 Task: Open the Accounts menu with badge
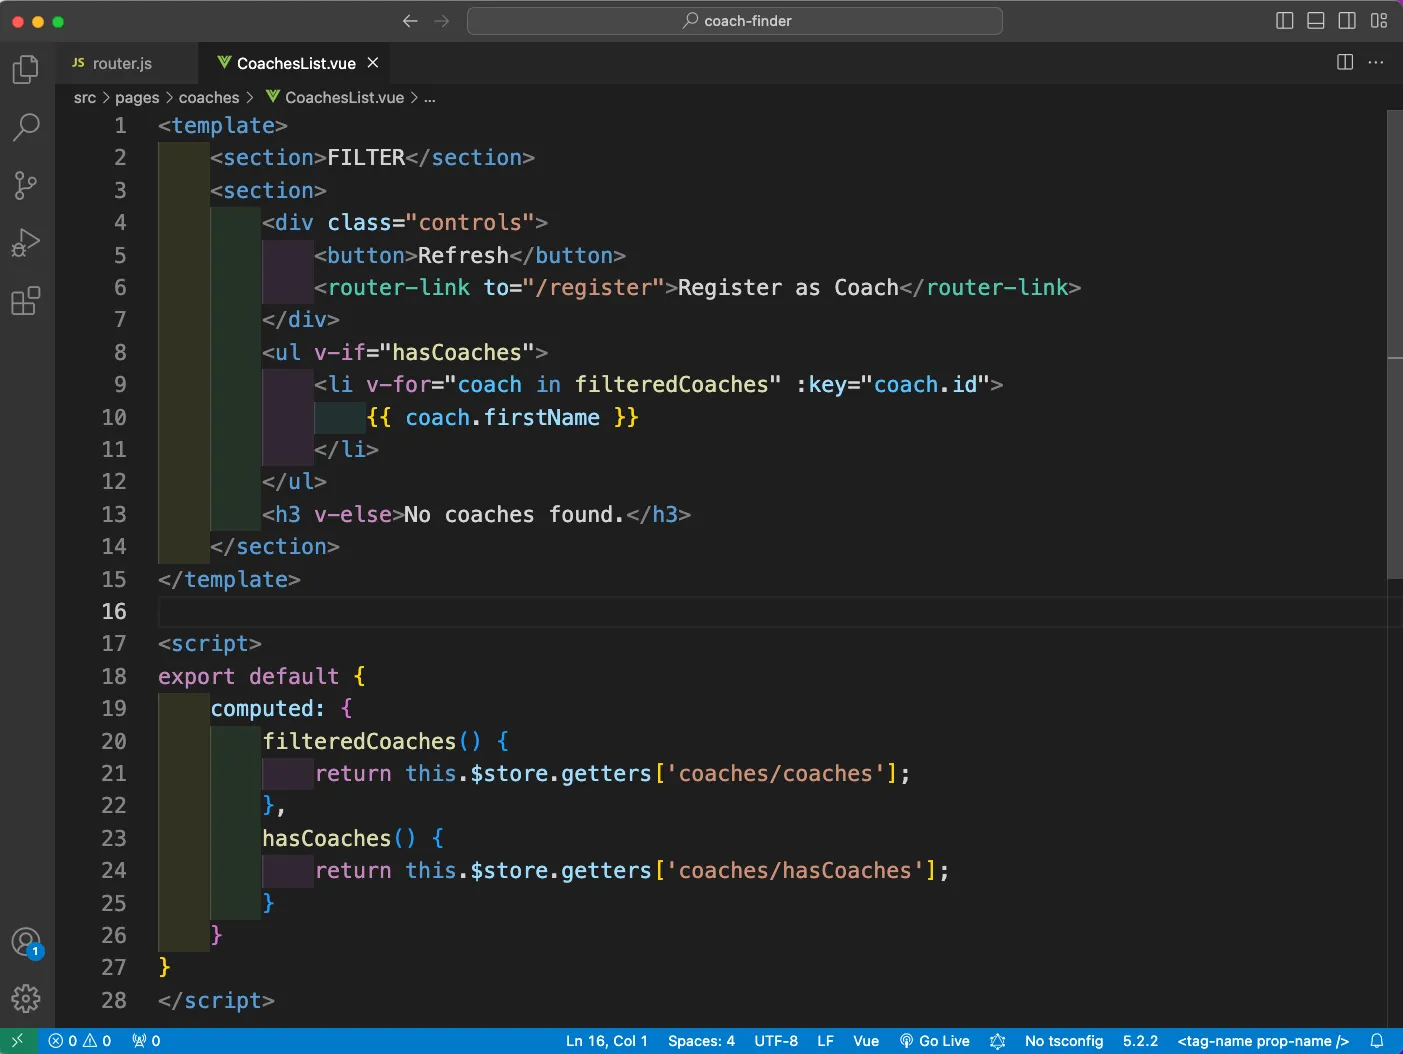(26, 942)
